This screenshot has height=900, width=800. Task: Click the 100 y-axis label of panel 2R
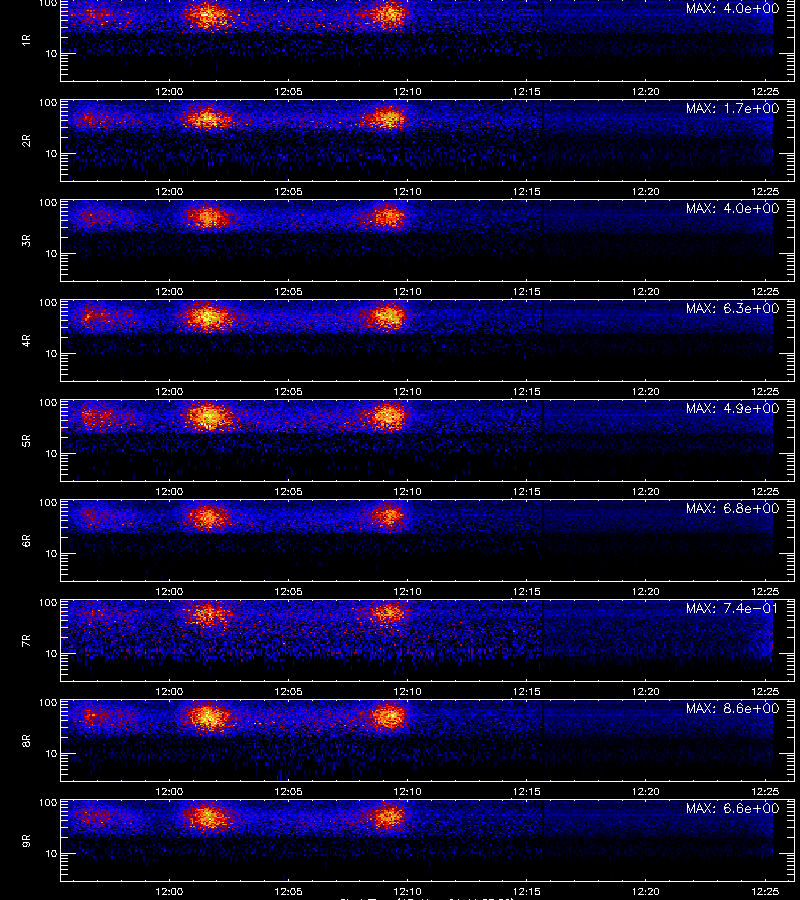tap(48, 103)
